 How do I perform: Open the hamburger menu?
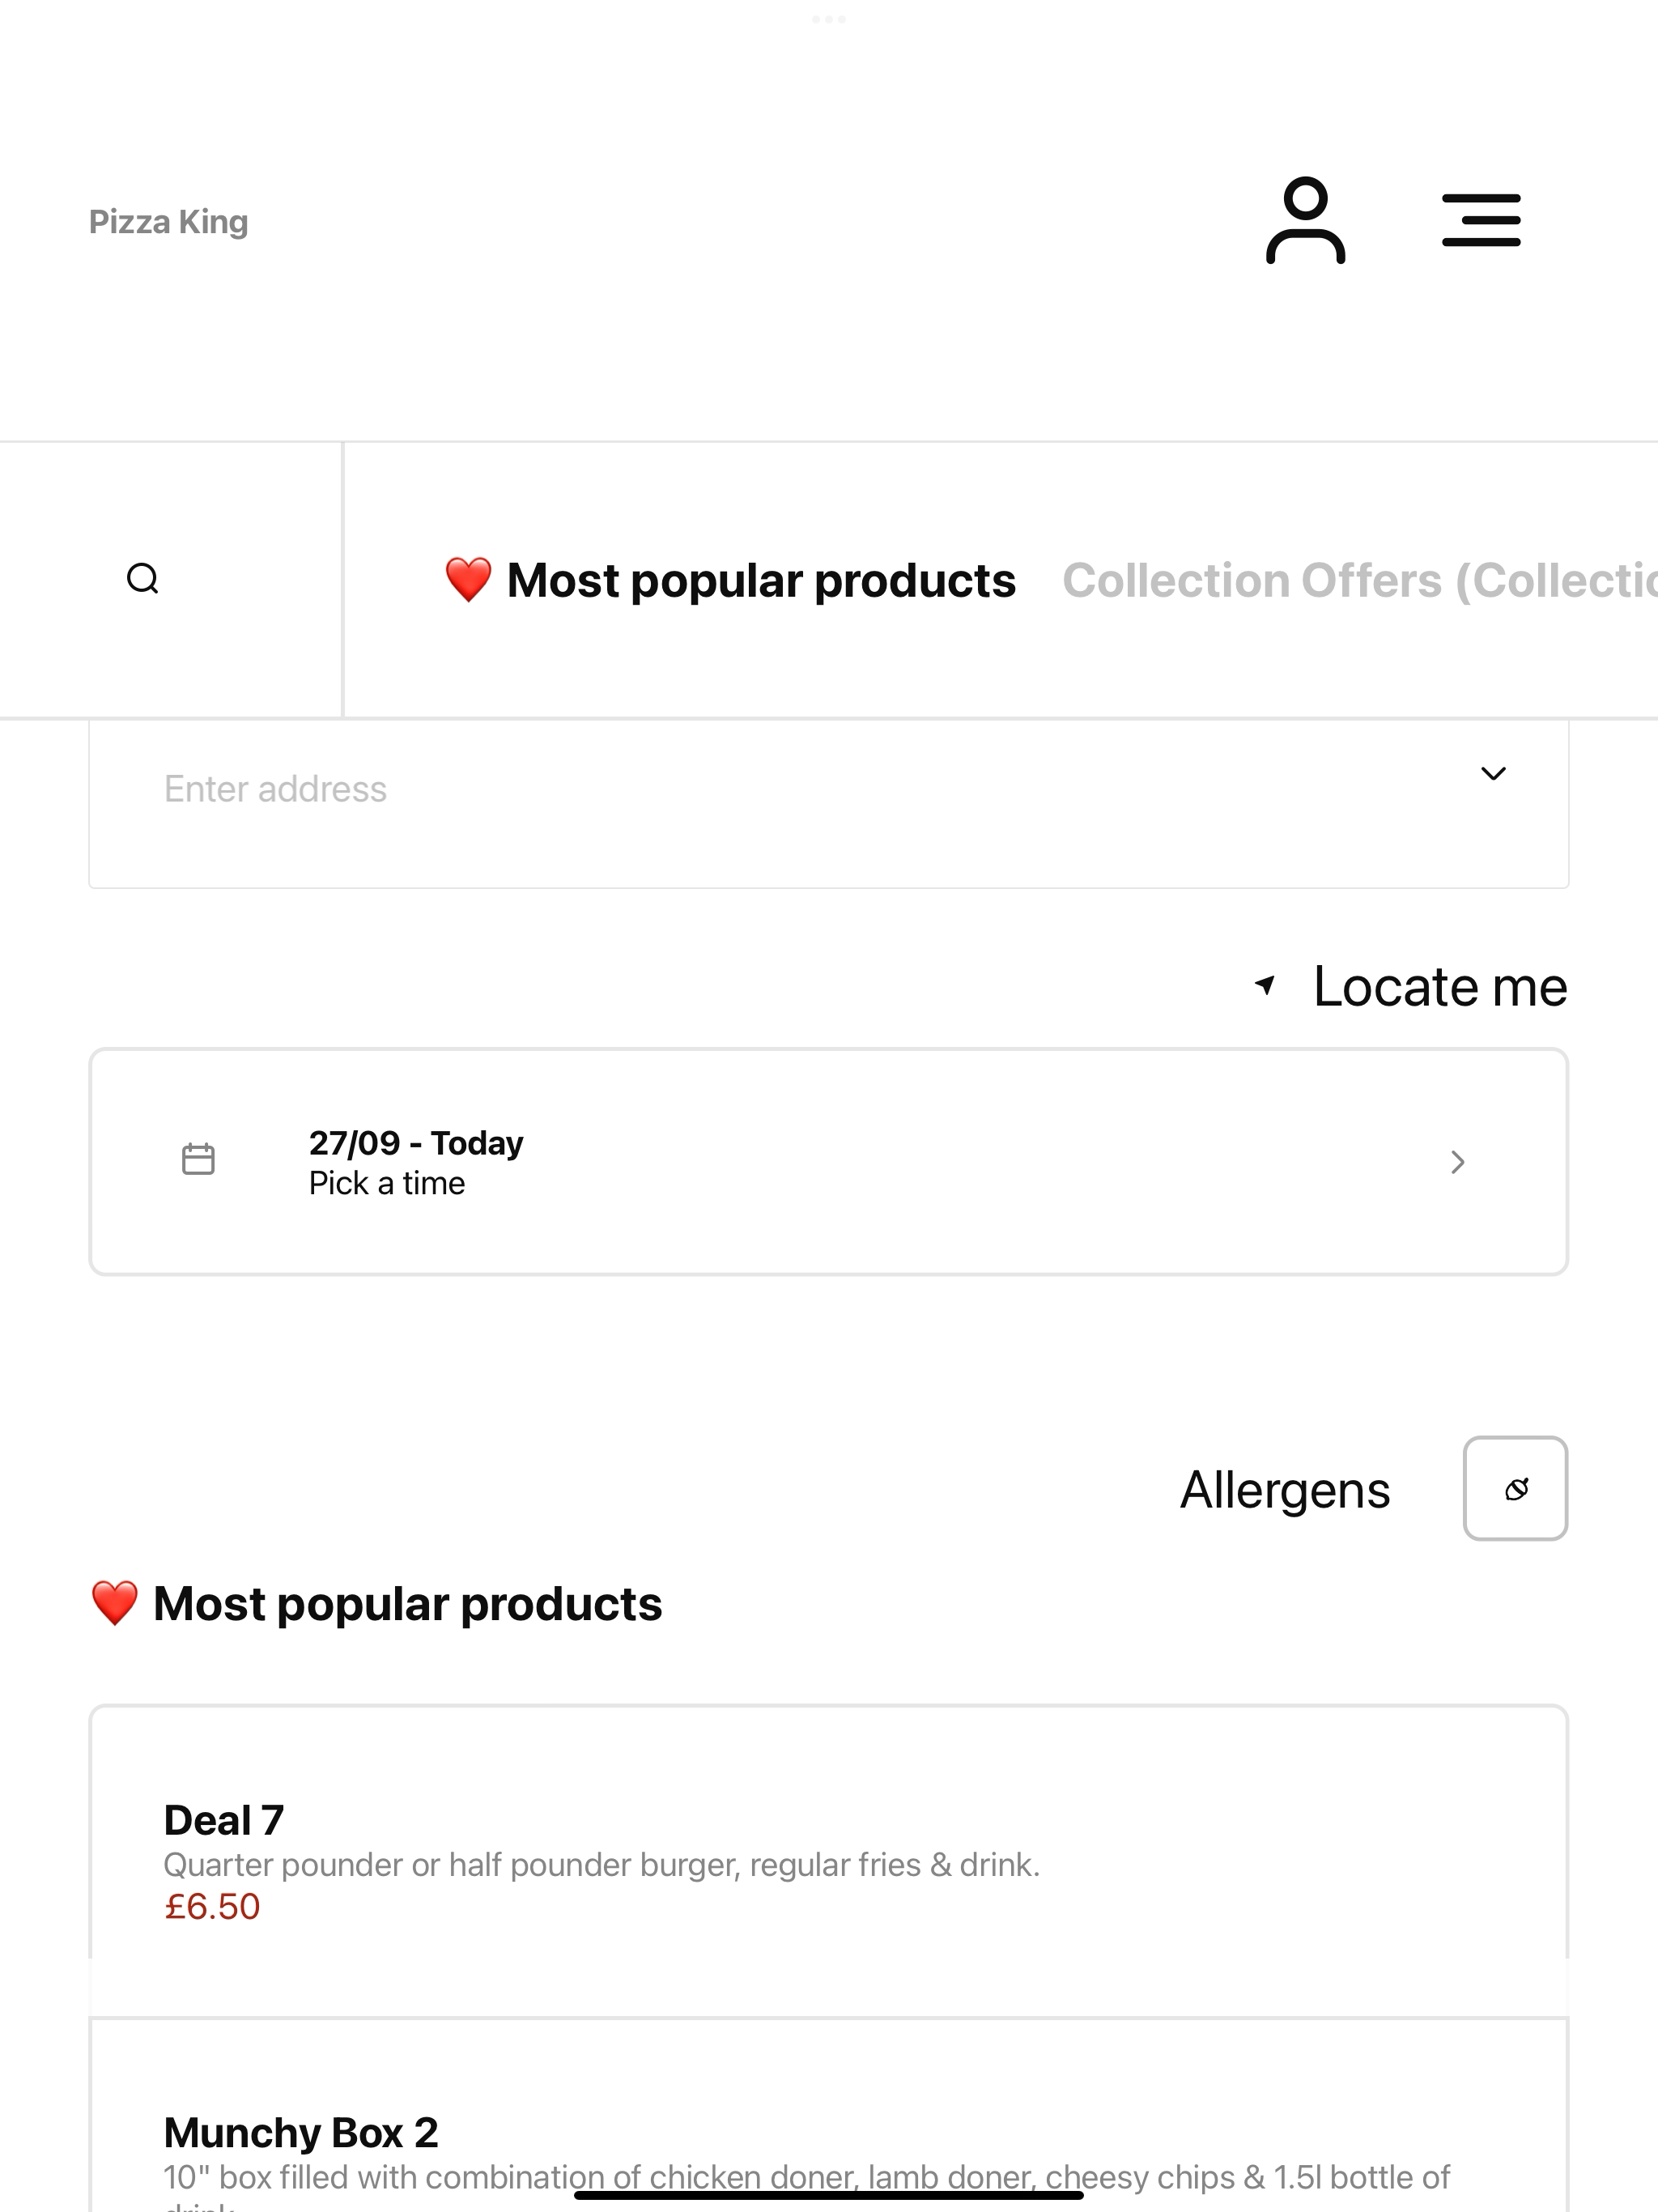[1481, 220]
